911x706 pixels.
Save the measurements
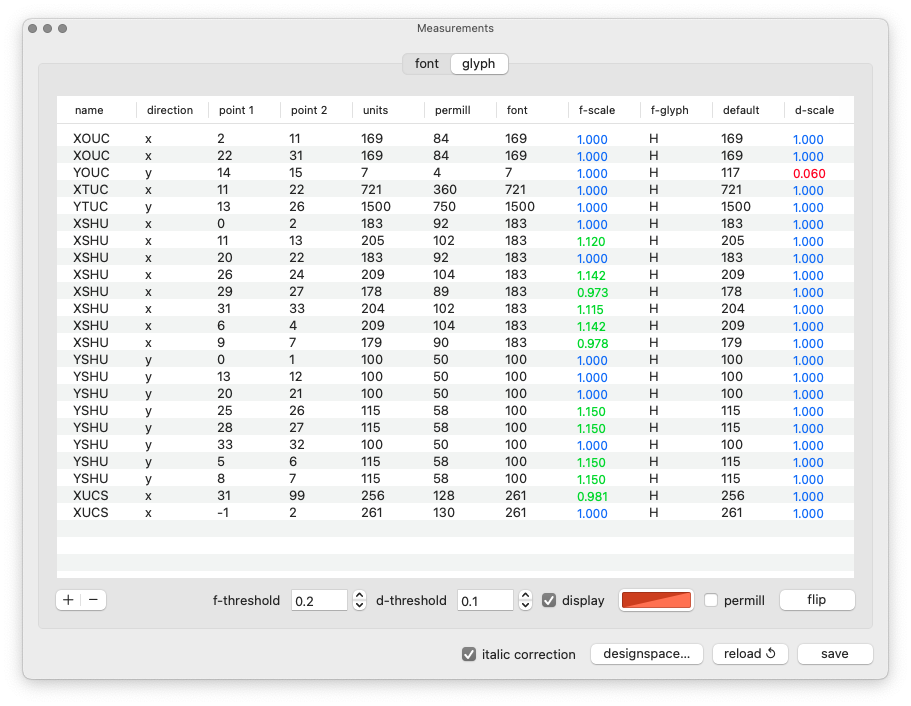click(834, 654)
